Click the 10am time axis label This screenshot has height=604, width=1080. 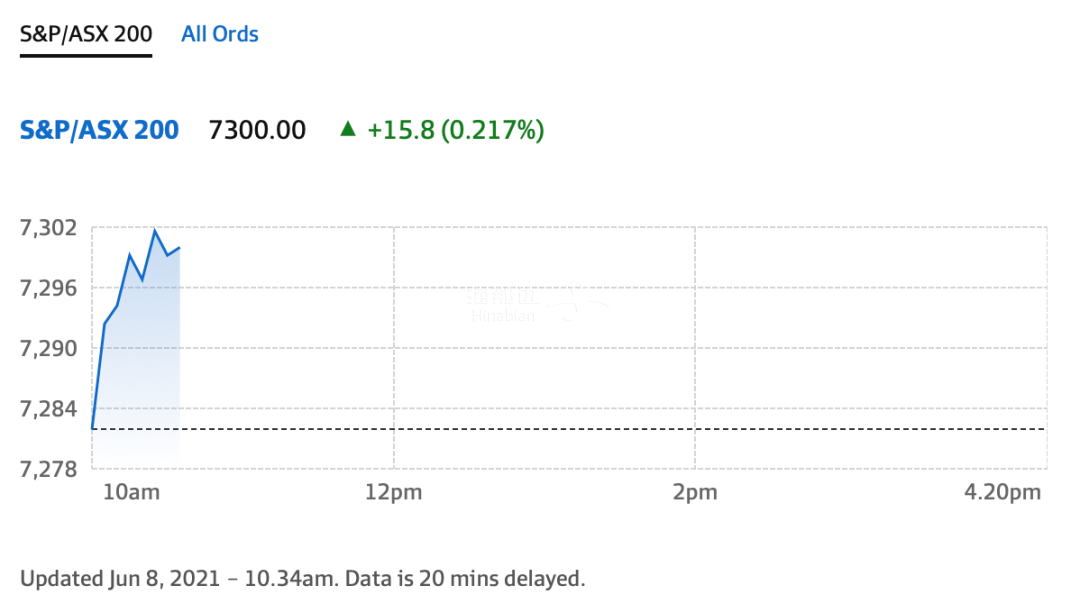tap(132, 492)
